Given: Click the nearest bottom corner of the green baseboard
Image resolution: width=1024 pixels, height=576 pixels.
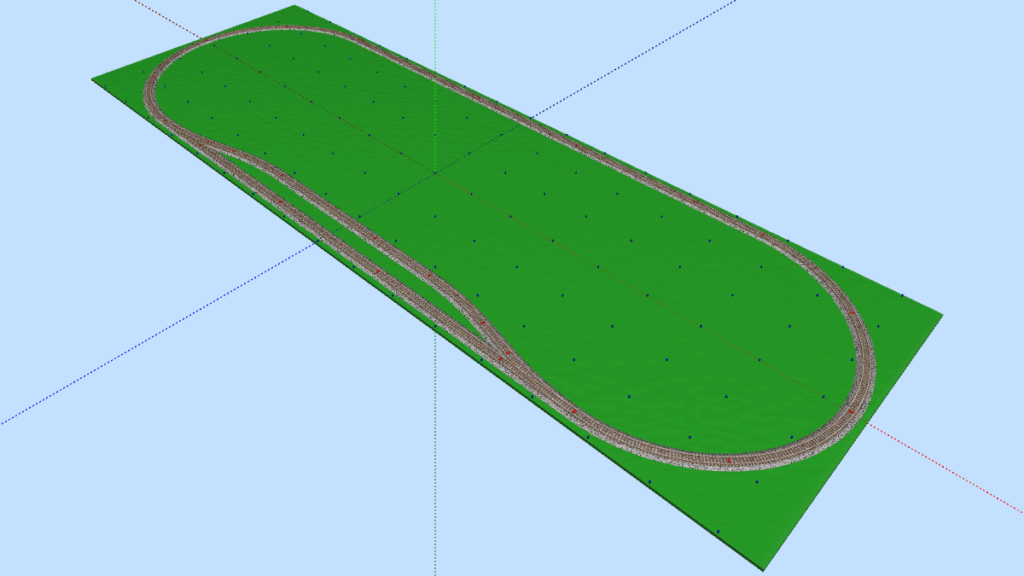Looking at the screenshot, I should [765, 569].
